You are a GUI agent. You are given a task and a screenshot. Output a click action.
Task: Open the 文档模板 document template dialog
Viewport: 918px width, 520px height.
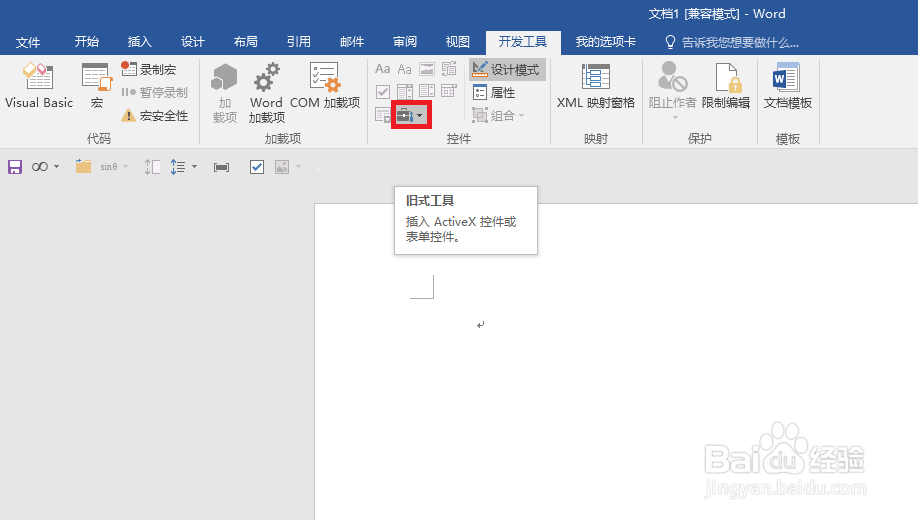[787, 86]
